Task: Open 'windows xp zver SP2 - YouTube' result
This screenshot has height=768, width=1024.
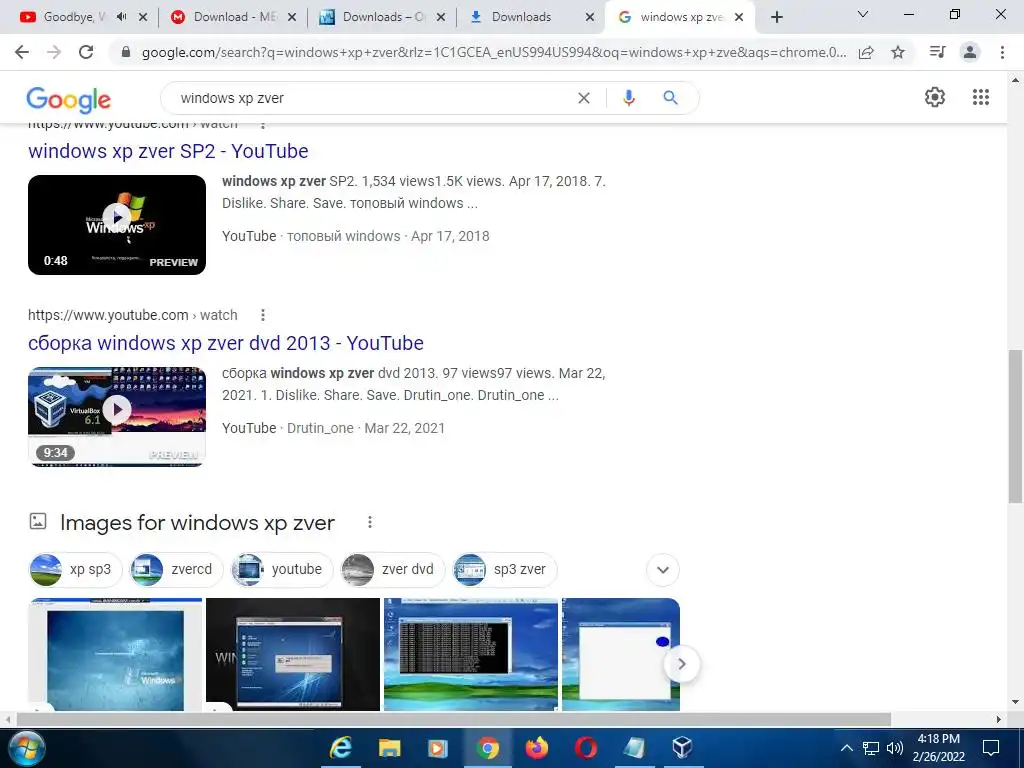Action: click(168, 151)
